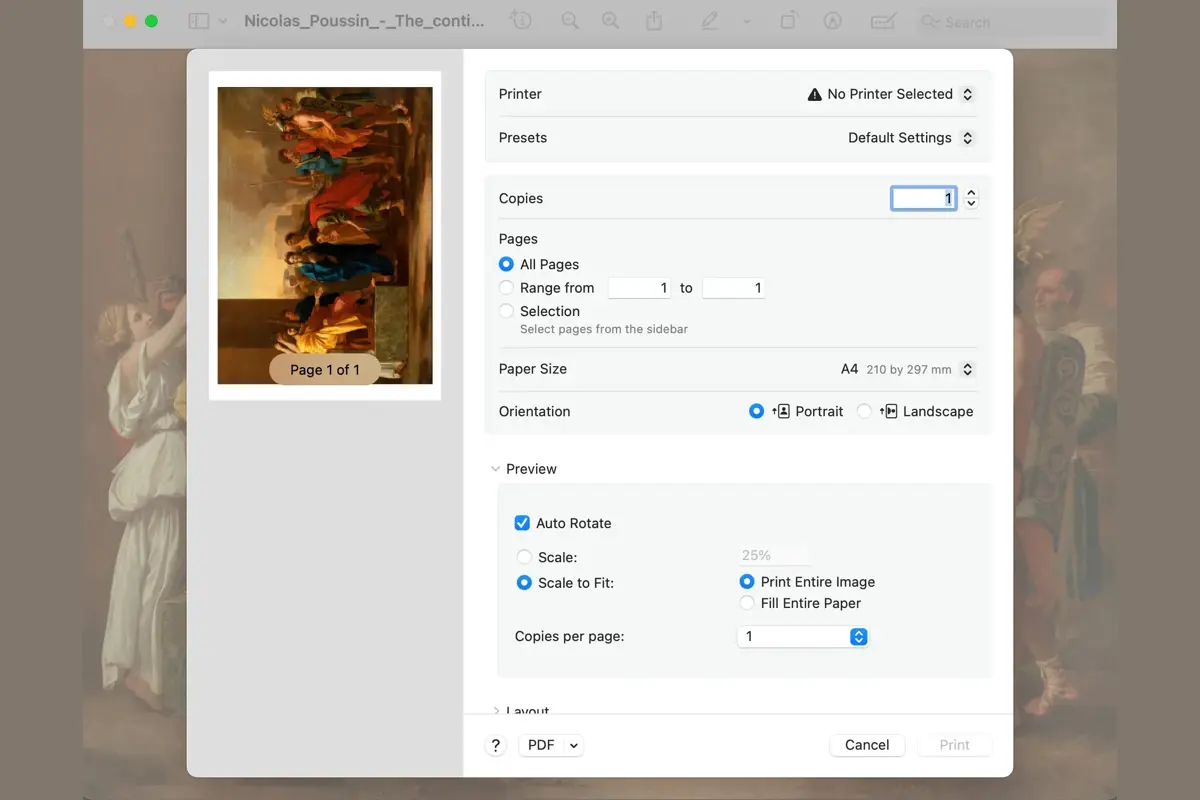Click the page preview thumbnail
1200x800 pixels.
pos(325,236)
